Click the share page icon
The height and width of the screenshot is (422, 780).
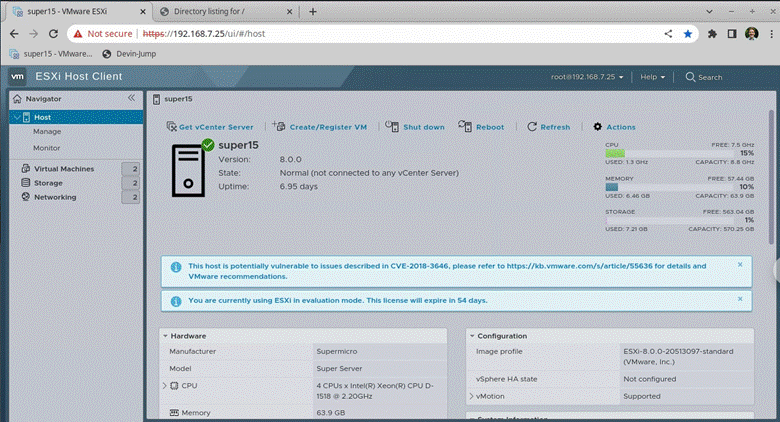(x=668, y=34)
